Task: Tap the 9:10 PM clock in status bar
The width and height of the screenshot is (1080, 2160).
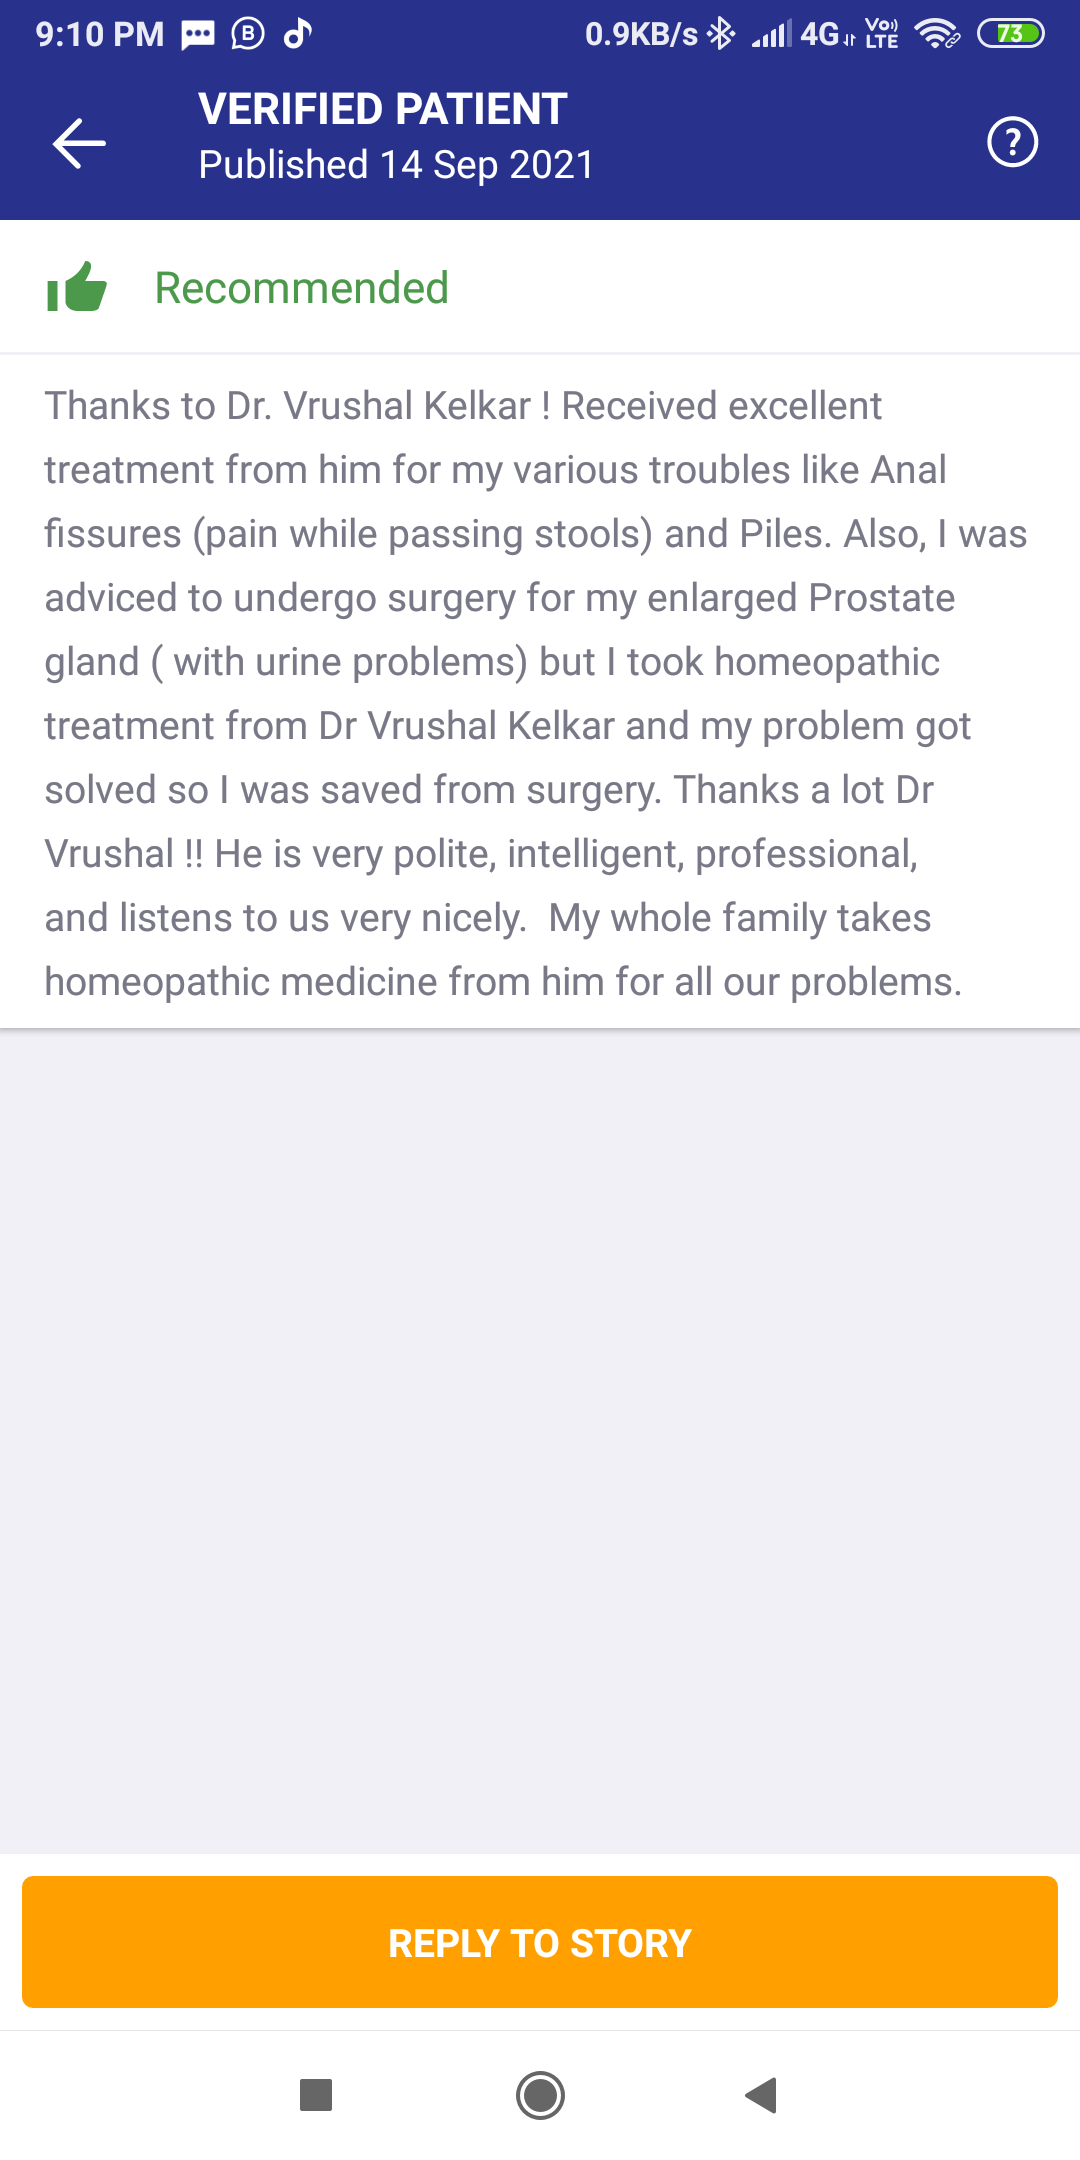Action: click(100, 35)
